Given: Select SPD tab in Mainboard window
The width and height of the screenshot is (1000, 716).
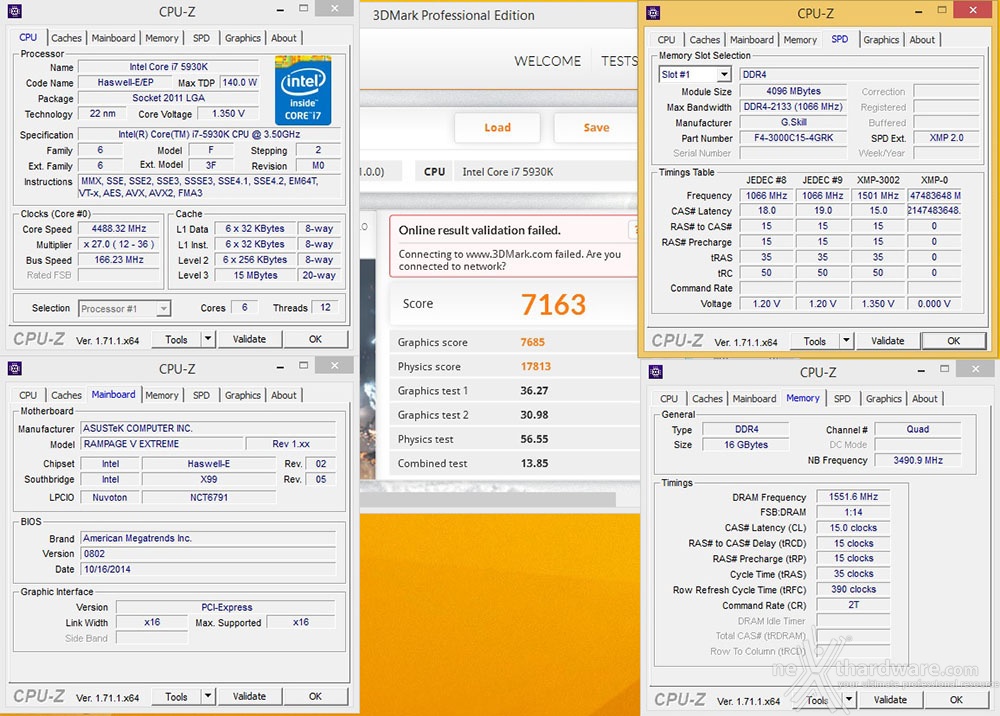Looking at the screenshot, I should click(202, 395).
